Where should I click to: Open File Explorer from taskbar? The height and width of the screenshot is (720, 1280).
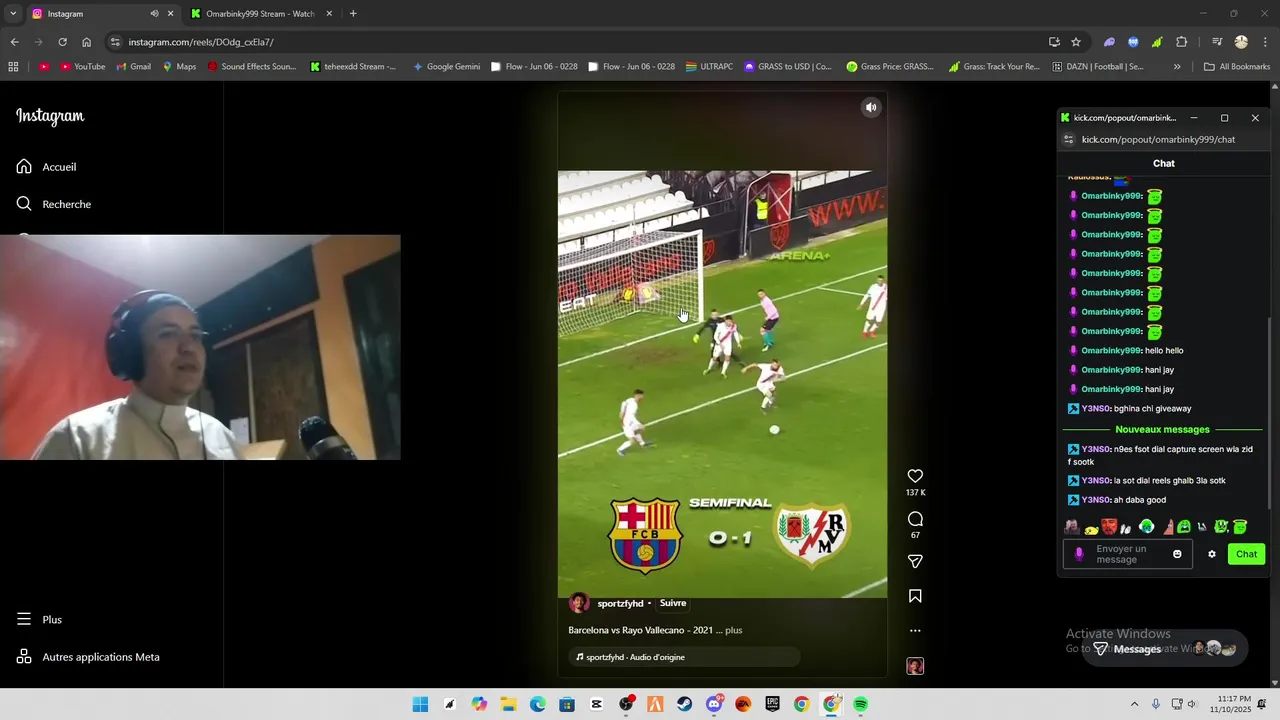(508, 704)
